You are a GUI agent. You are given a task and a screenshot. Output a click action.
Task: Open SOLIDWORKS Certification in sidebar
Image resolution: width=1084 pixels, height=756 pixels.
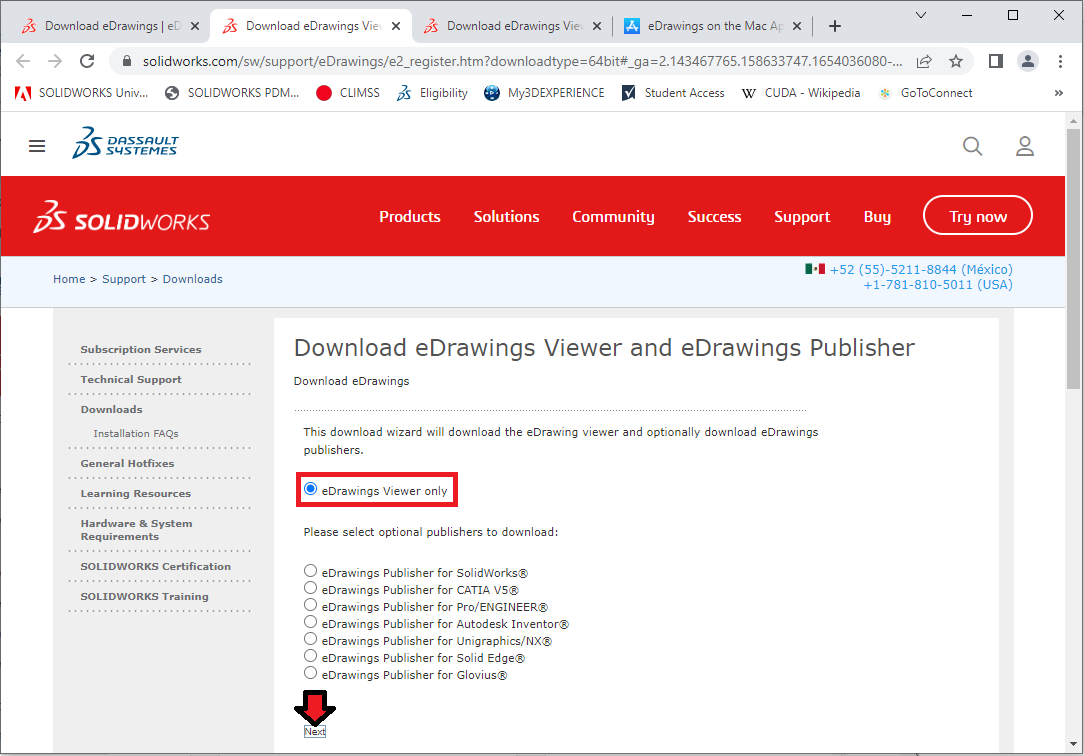coord(156,567)
